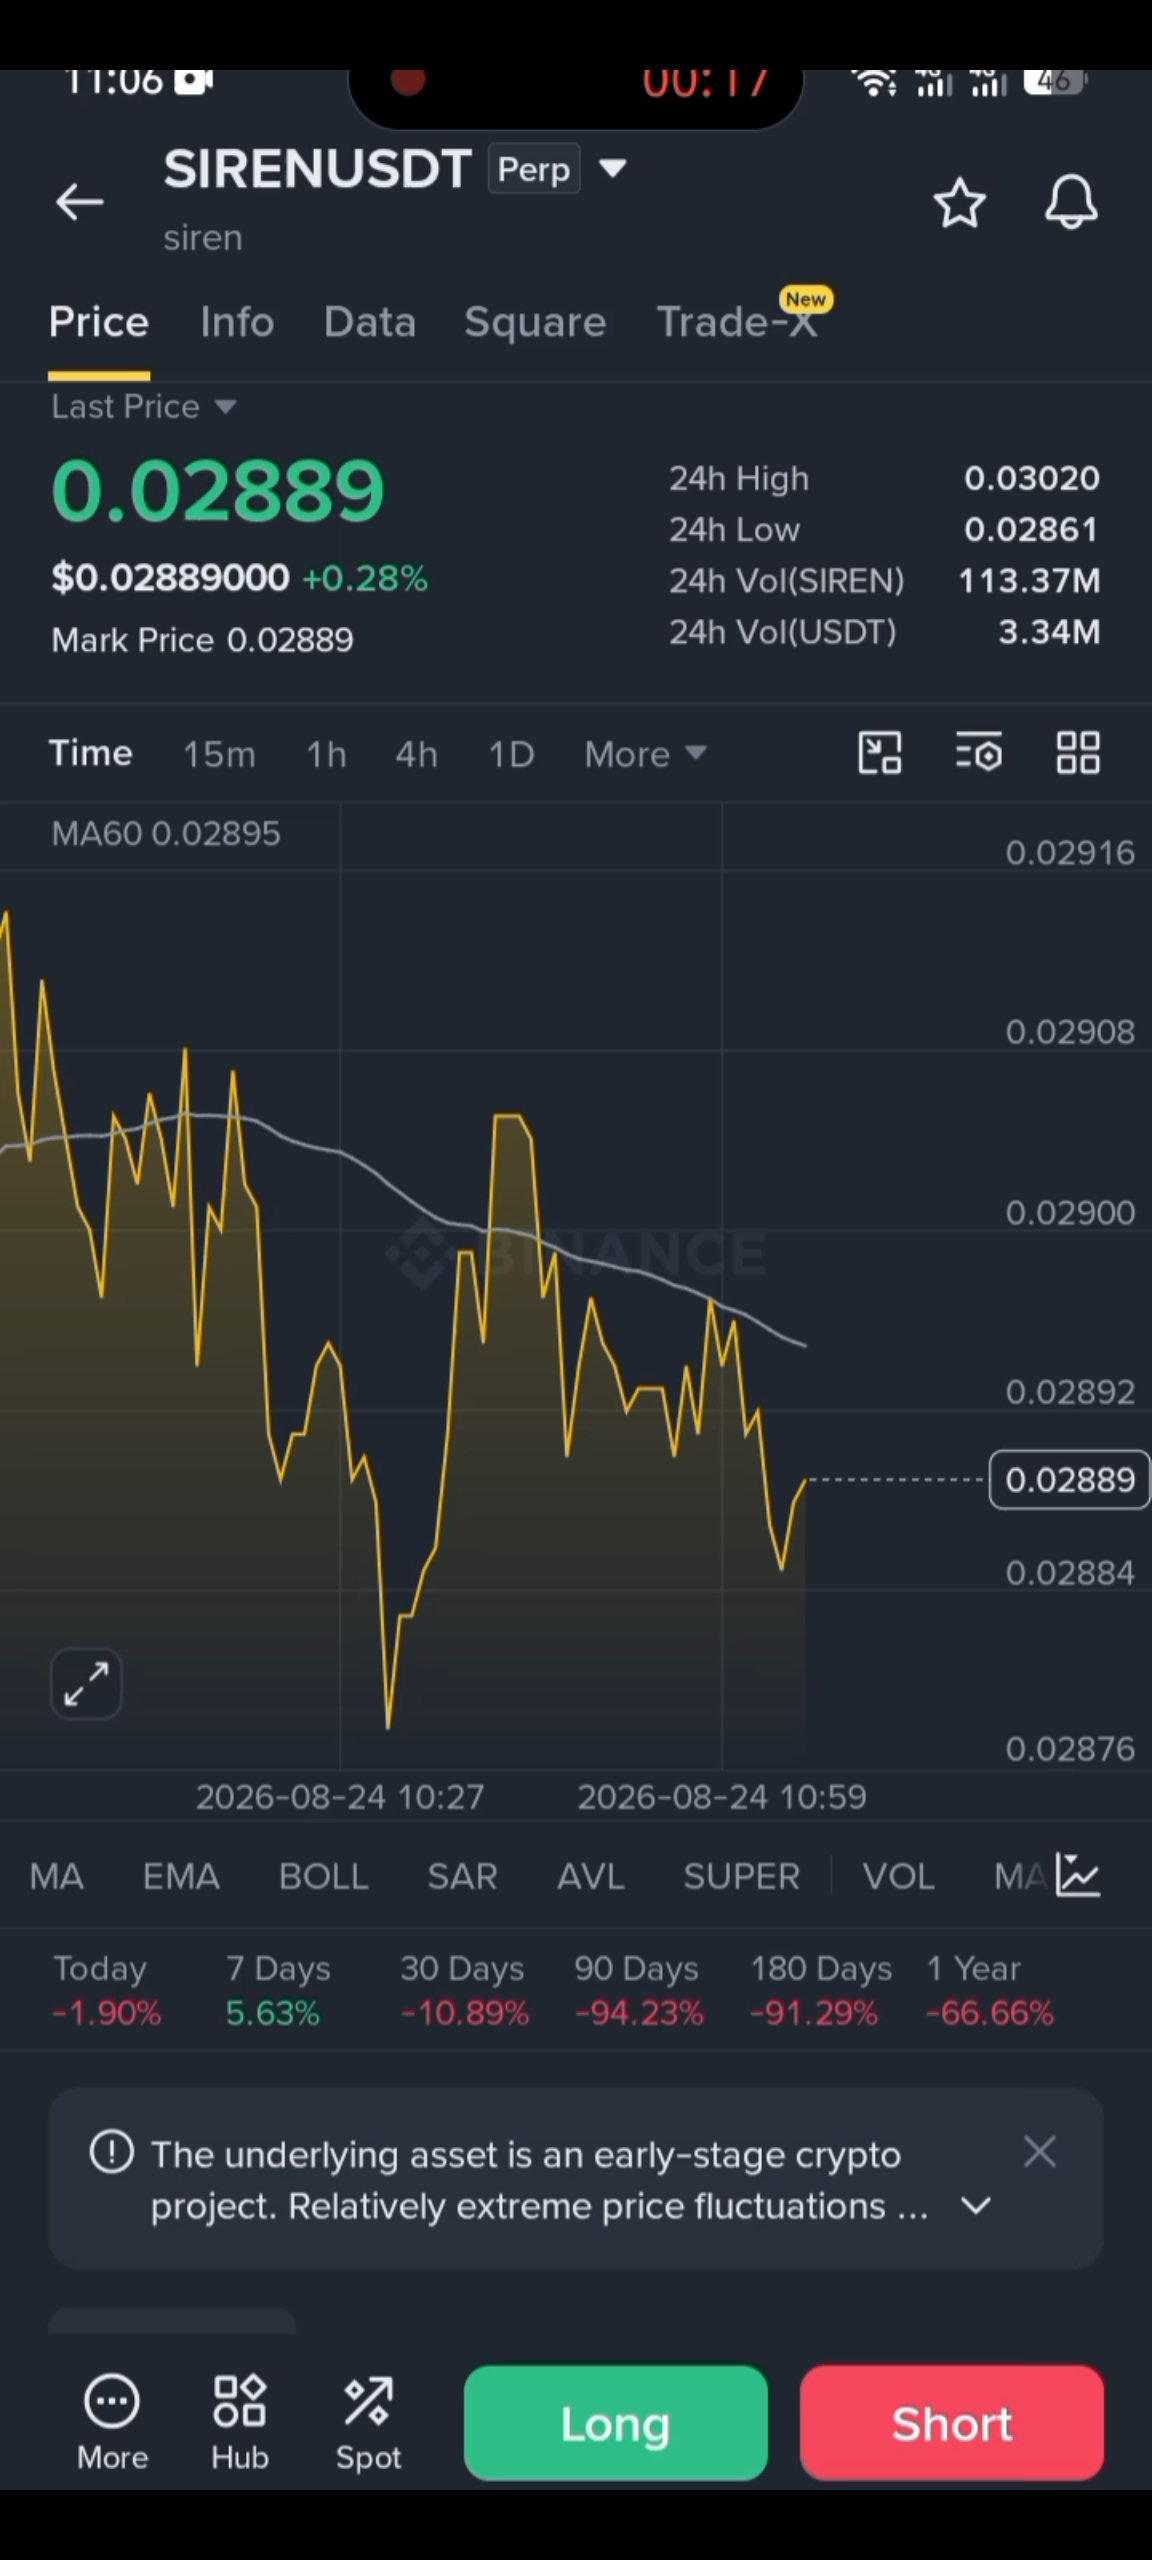This screenshot has height=2560, width=1152.
Task: Switch to the Info tab
Action: tap(237, 322)
